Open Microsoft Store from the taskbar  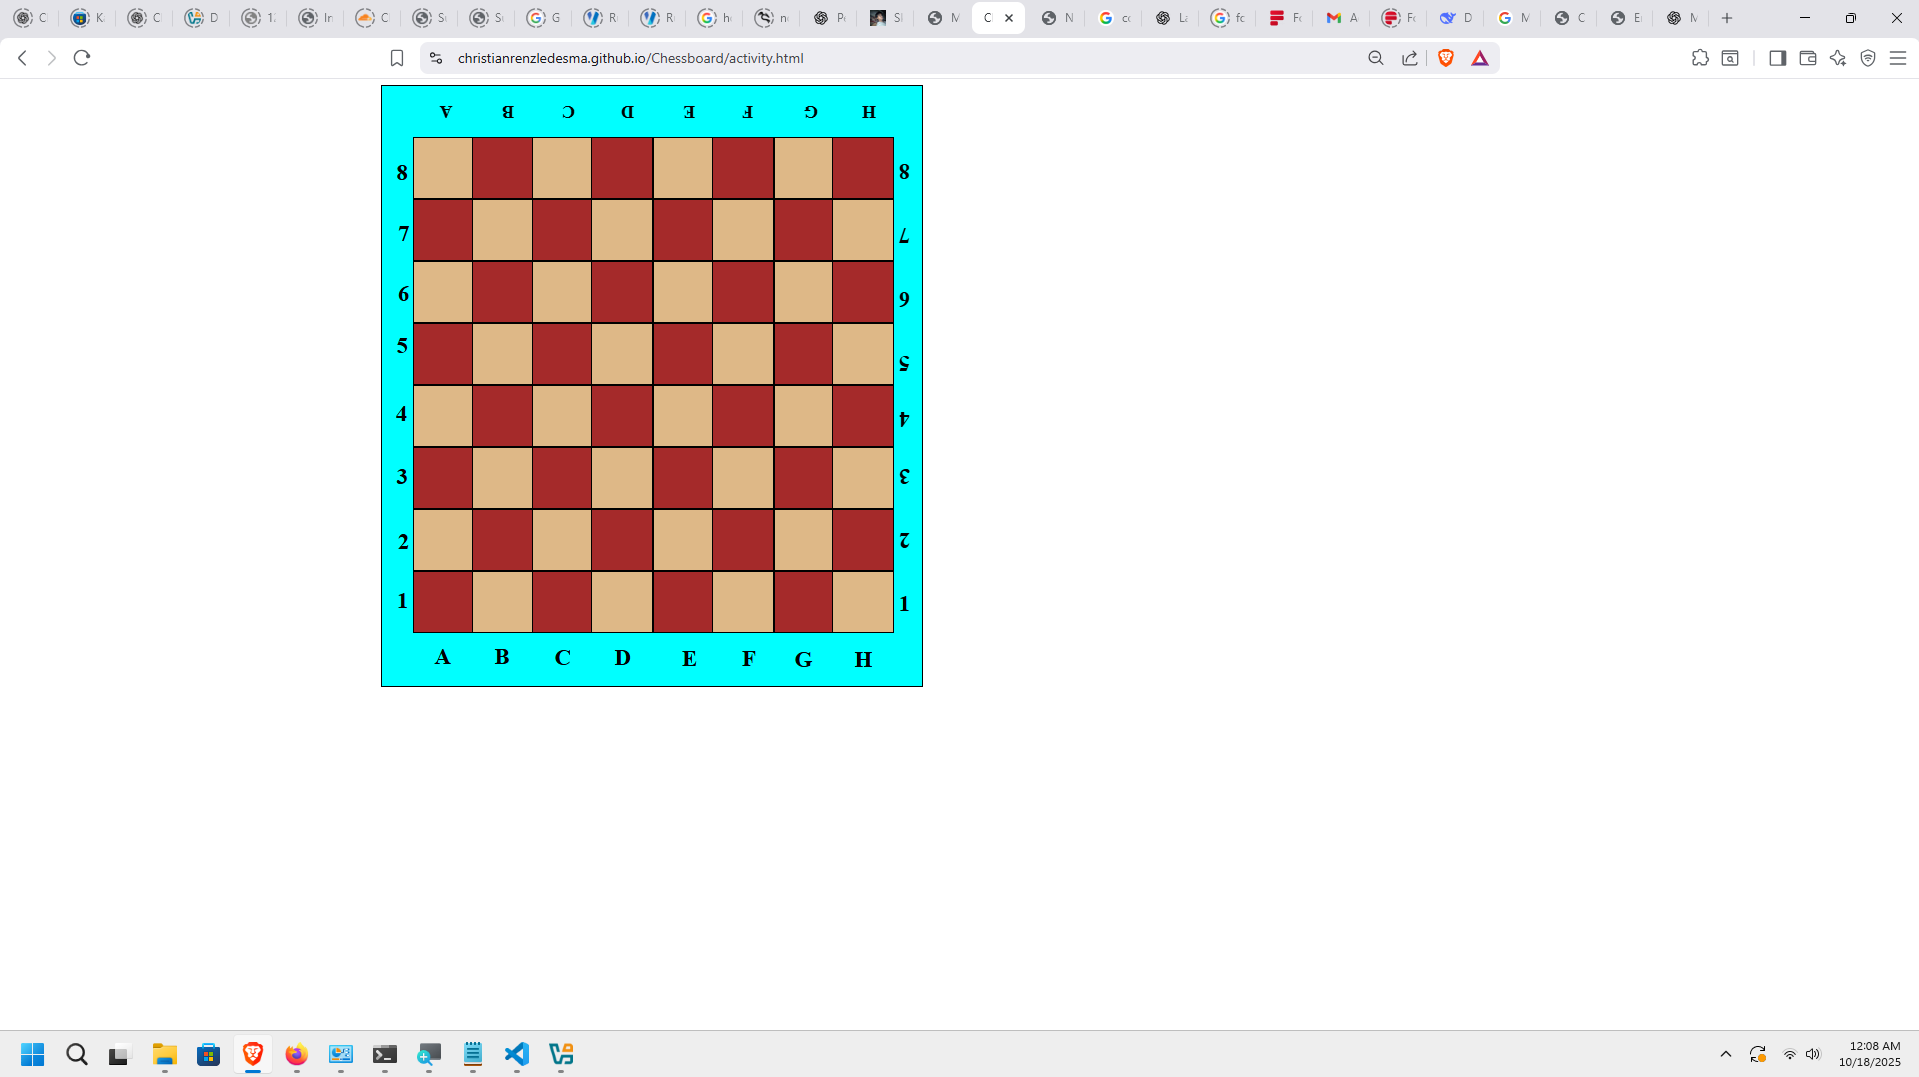click(x=208, y=1054)
